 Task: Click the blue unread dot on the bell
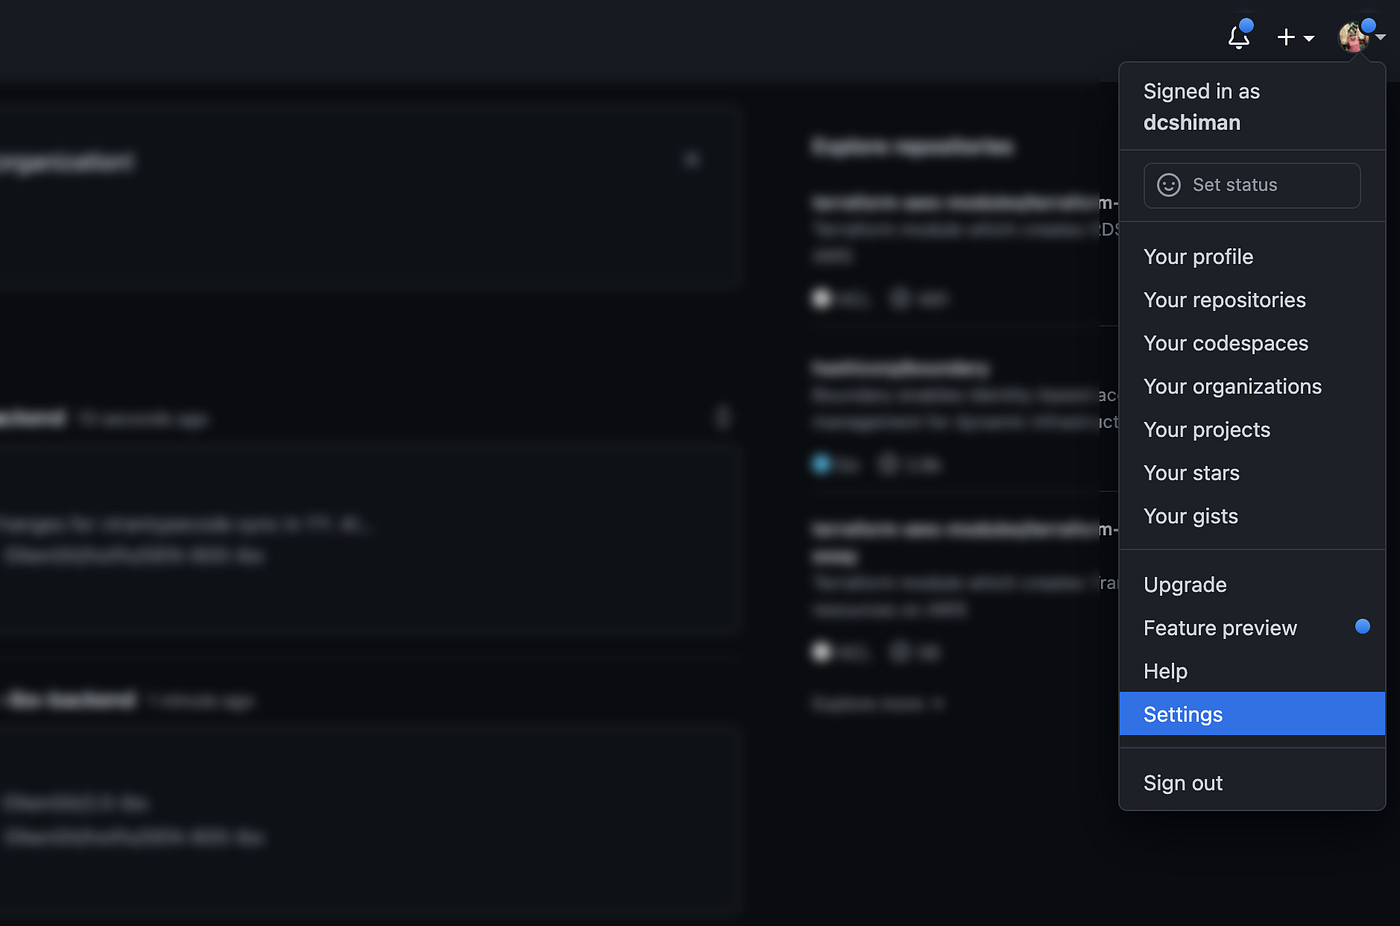[x=1246, y=25]
